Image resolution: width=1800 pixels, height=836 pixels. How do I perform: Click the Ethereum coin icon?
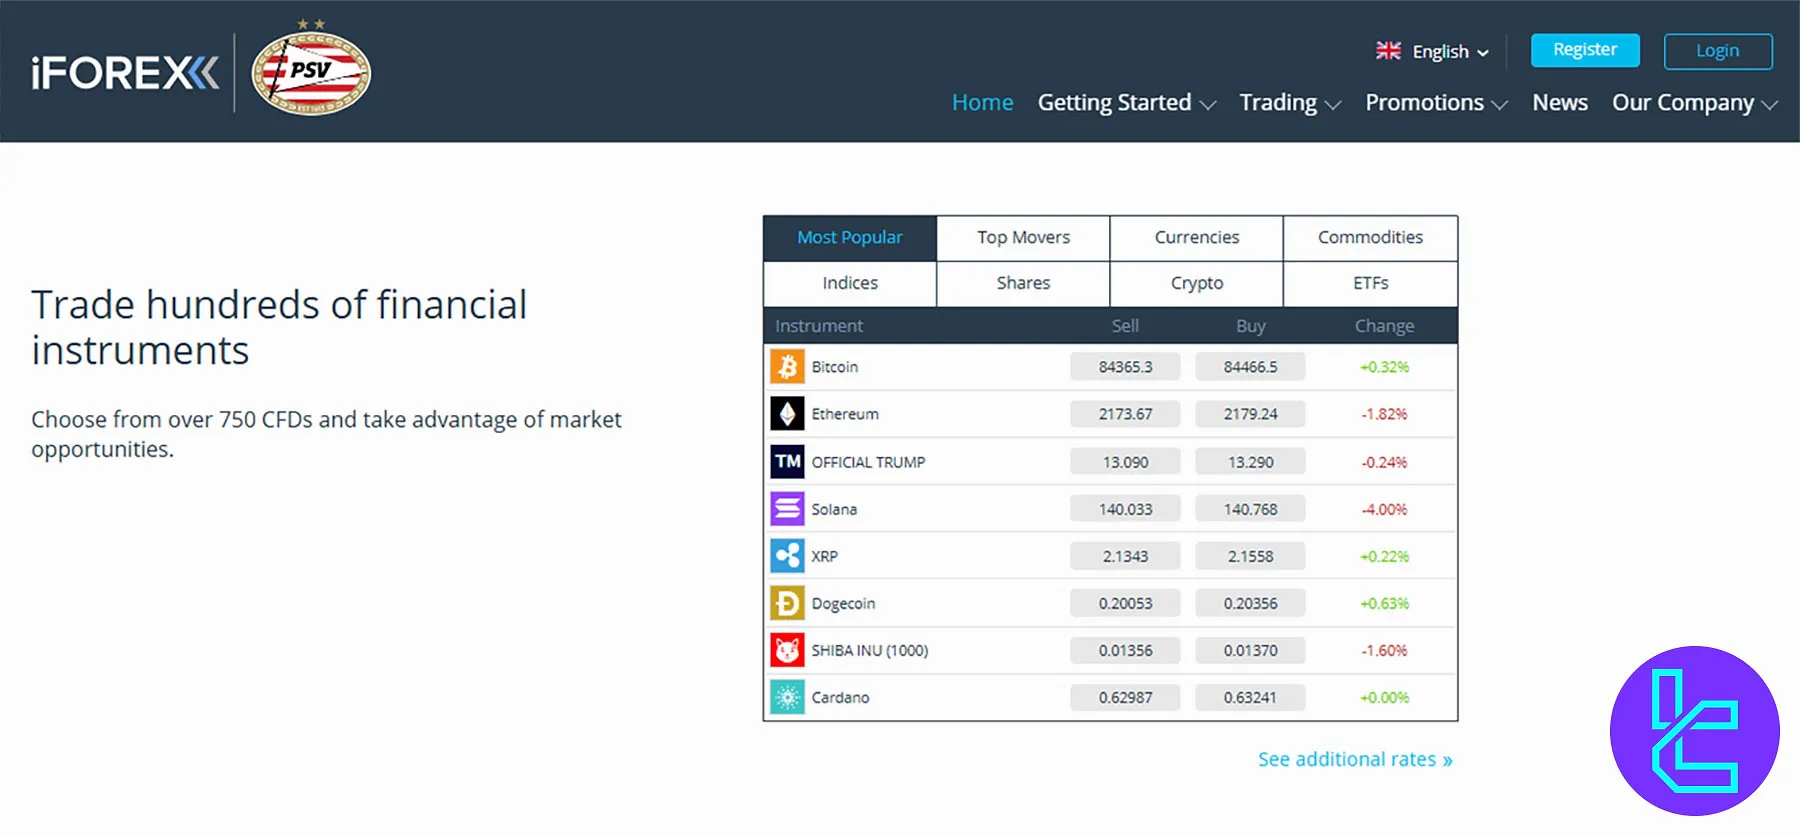coord(787,414)
